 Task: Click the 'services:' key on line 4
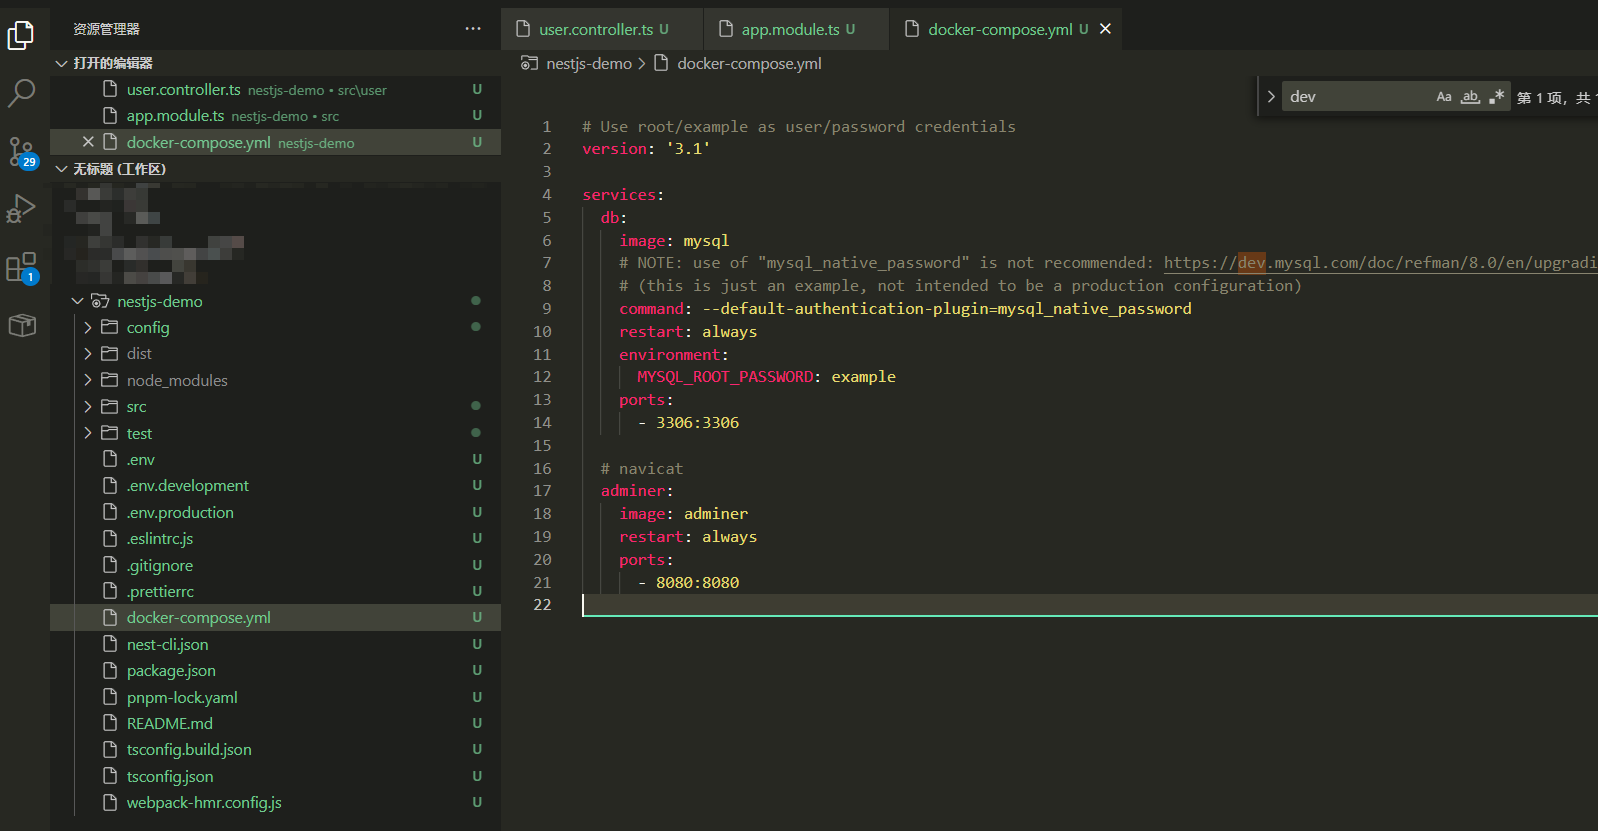pos(623,195)
